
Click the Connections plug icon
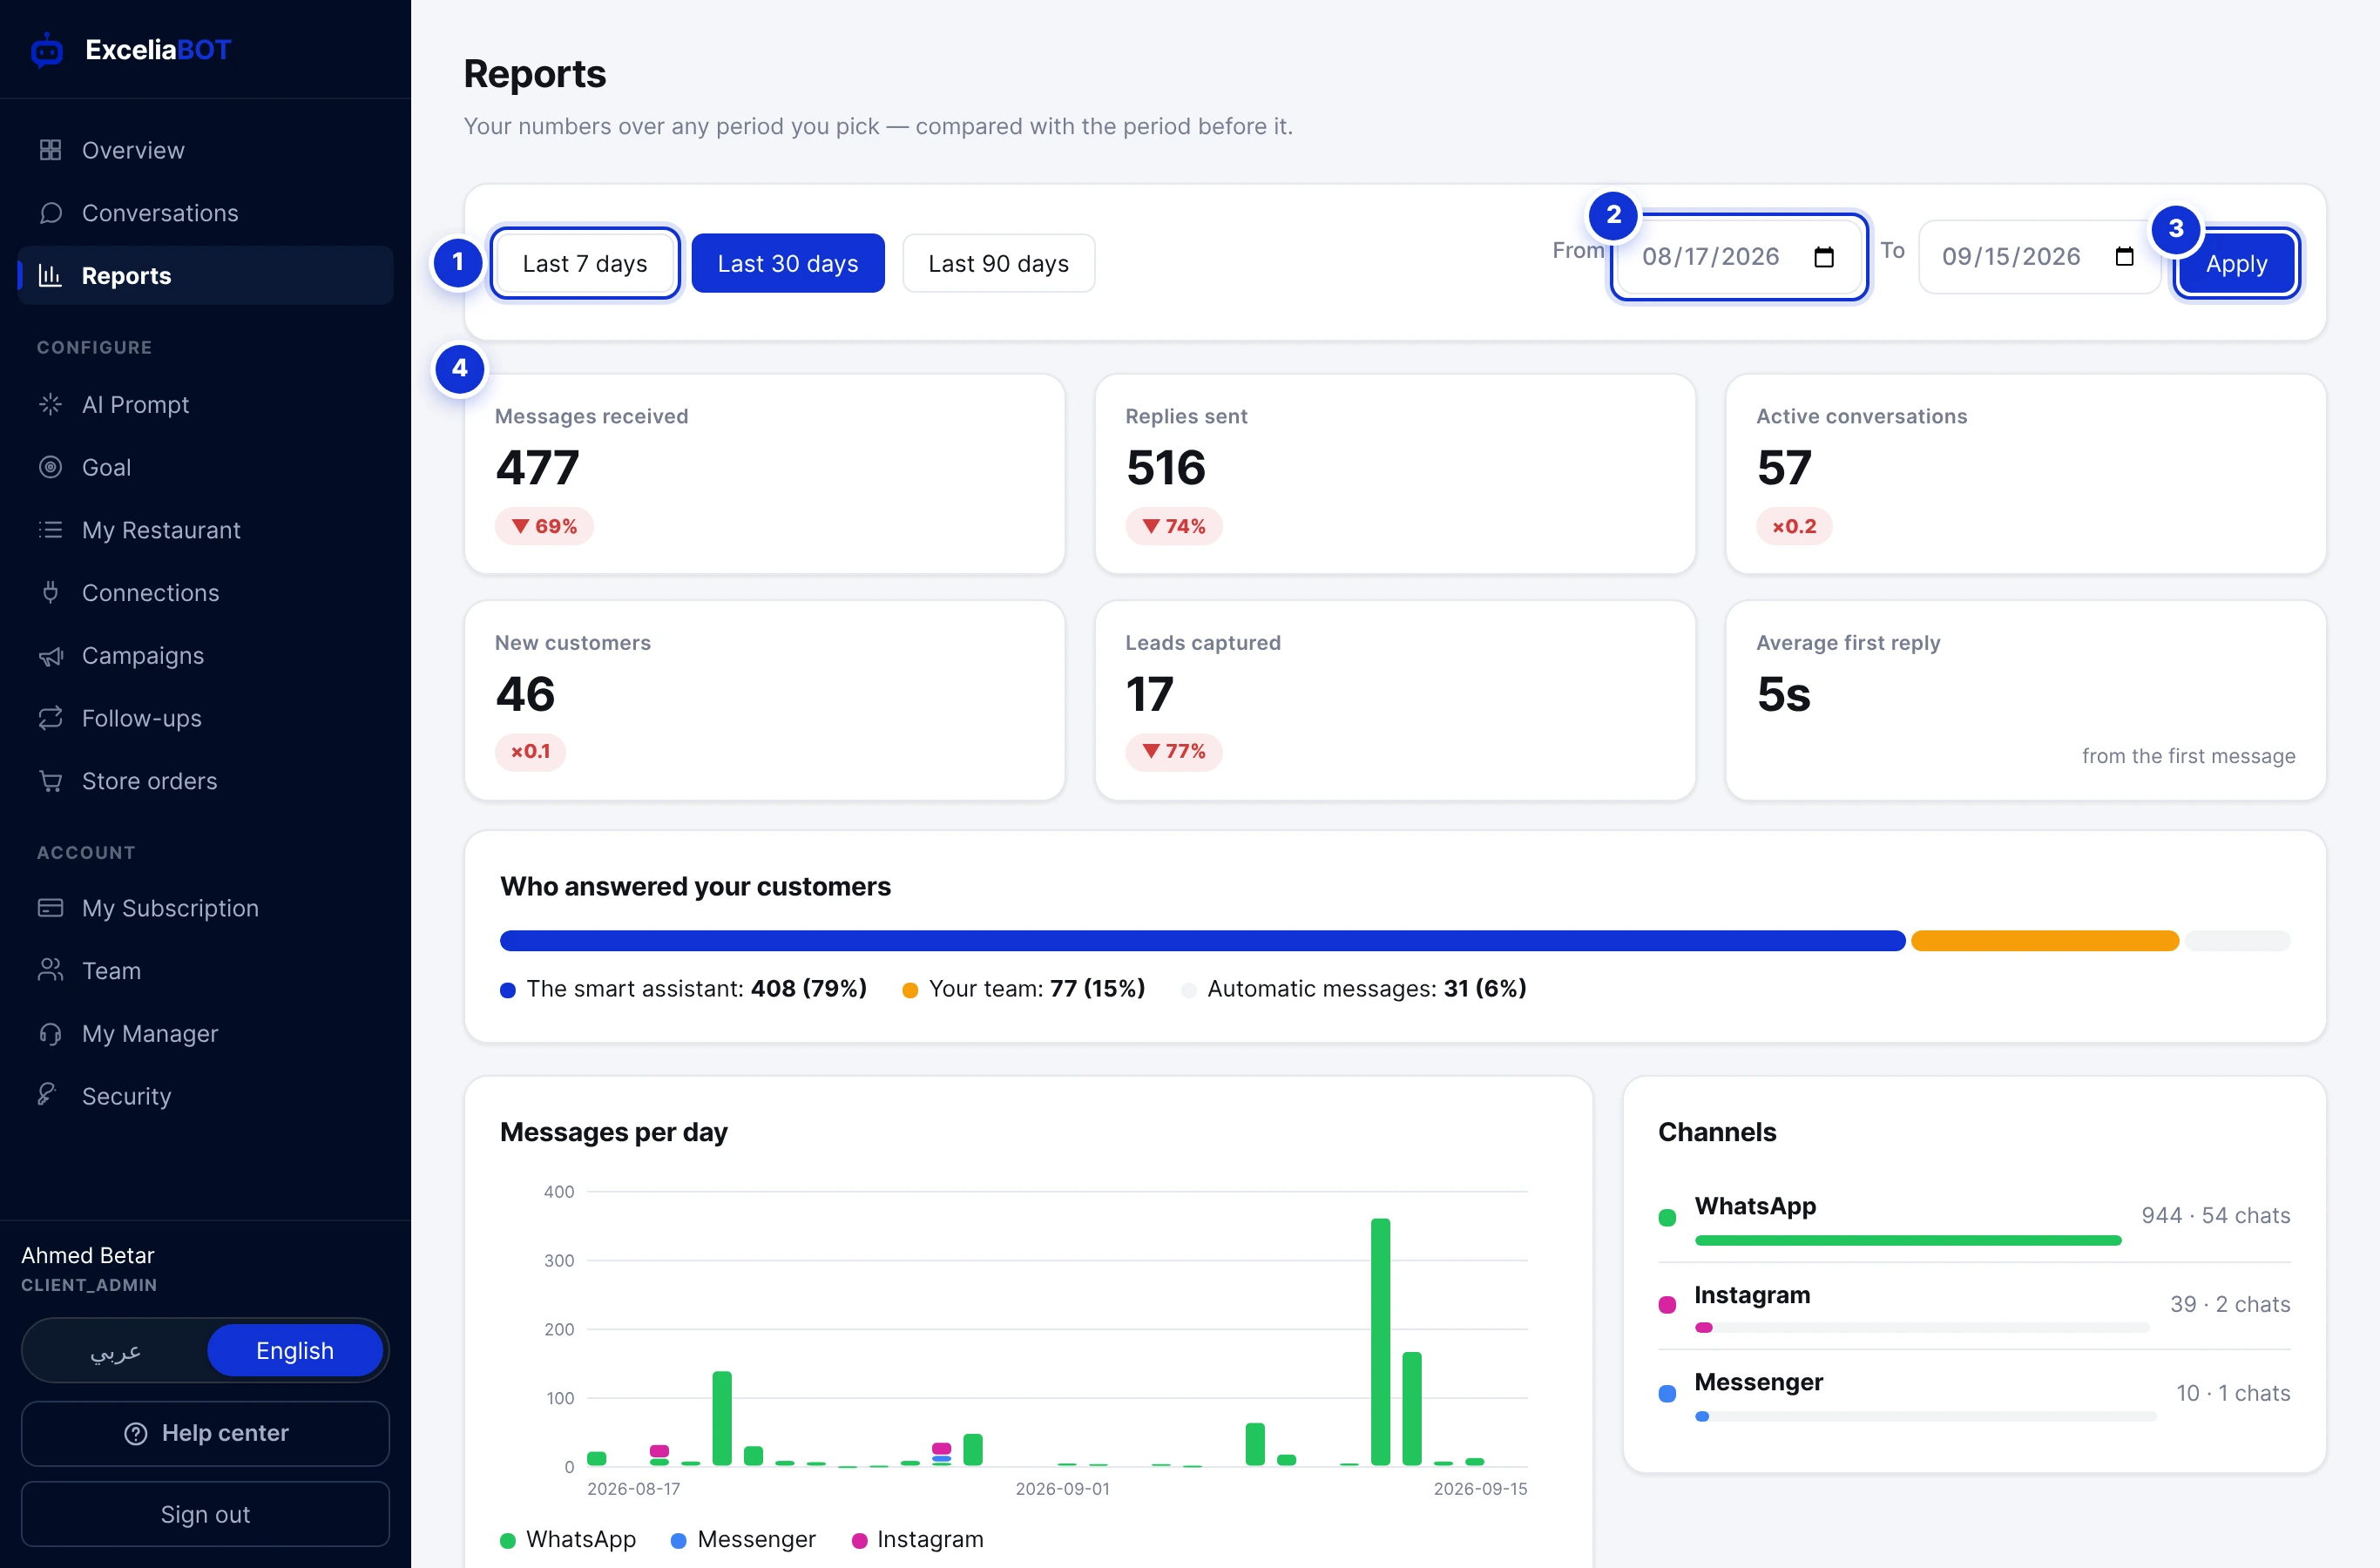pos(50,592)
